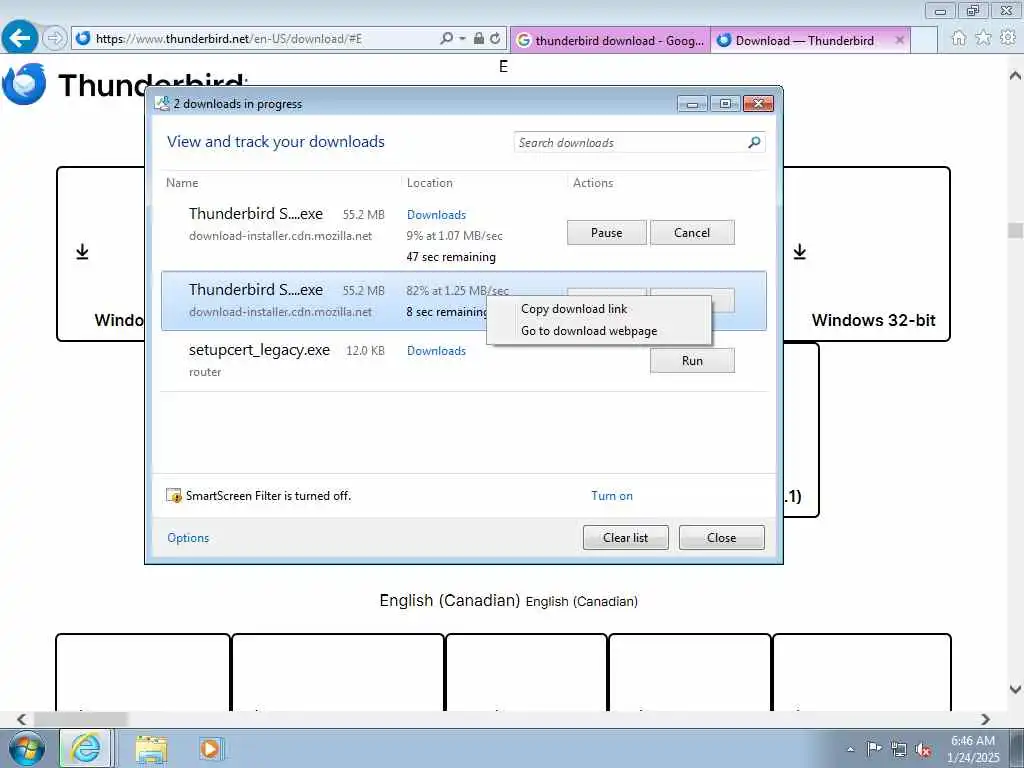
Task: Cancel the first Thunderbird download
Action: coord(692,232)
